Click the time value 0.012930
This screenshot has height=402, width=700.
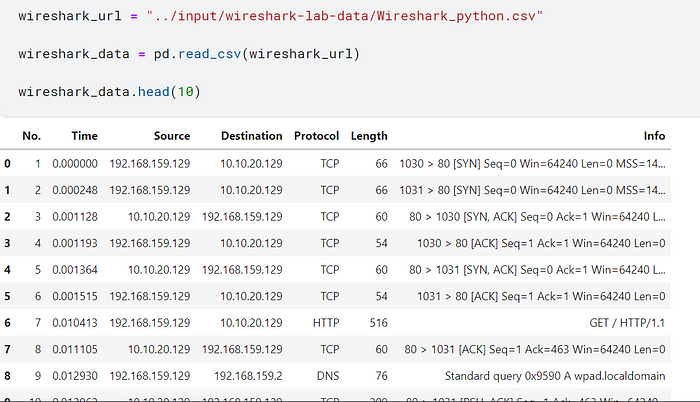75,376
